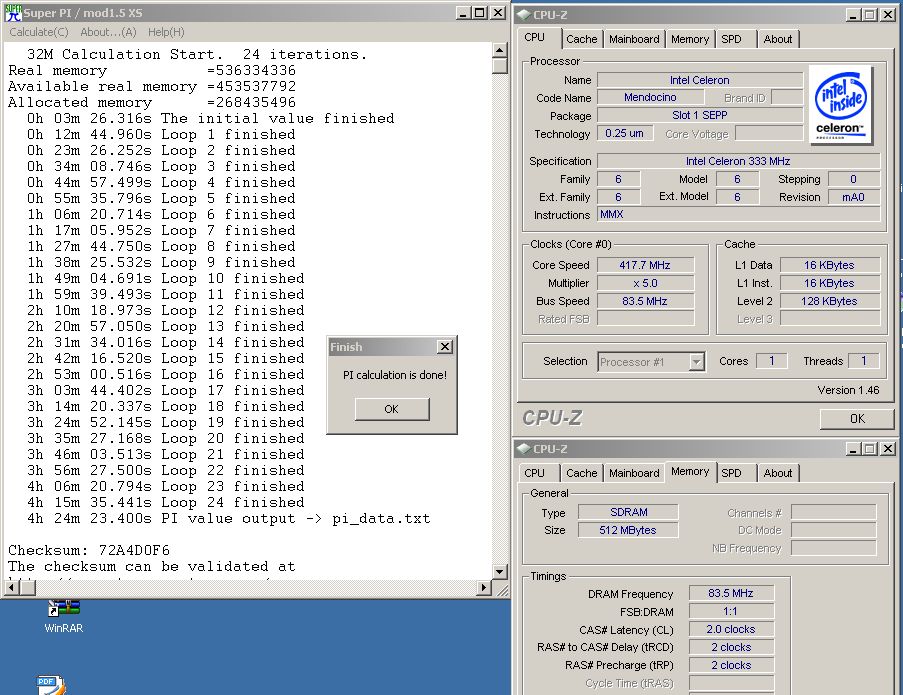Click 'The initial value finished' line
903x695 pixels.
pyautogui.click(x=211, y=118)
